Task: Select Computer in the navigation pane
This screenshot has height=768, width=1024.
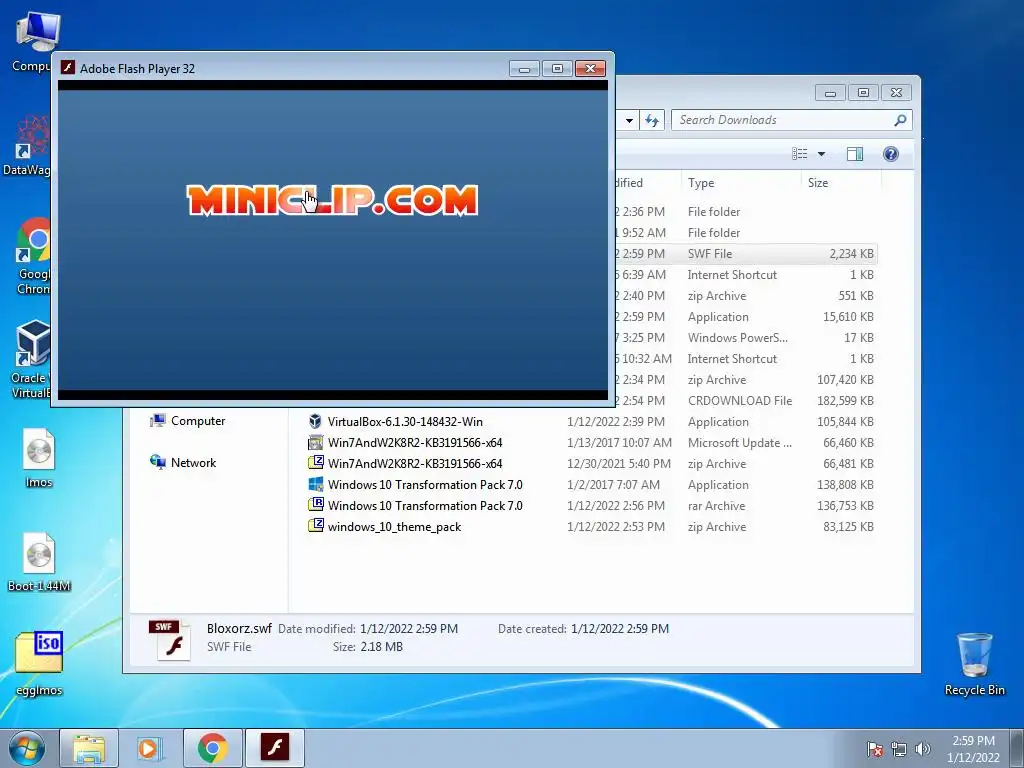Action: click(x=188, y=421)
